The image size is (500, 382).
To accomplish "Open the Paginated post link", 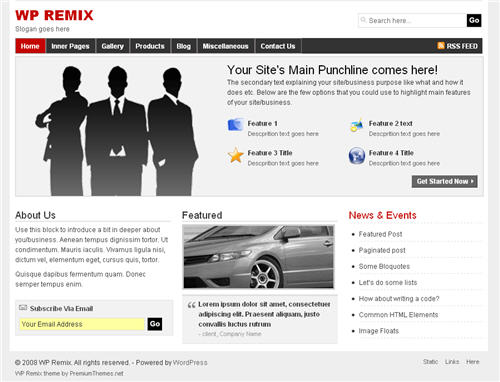I will (x=382, y=250).
